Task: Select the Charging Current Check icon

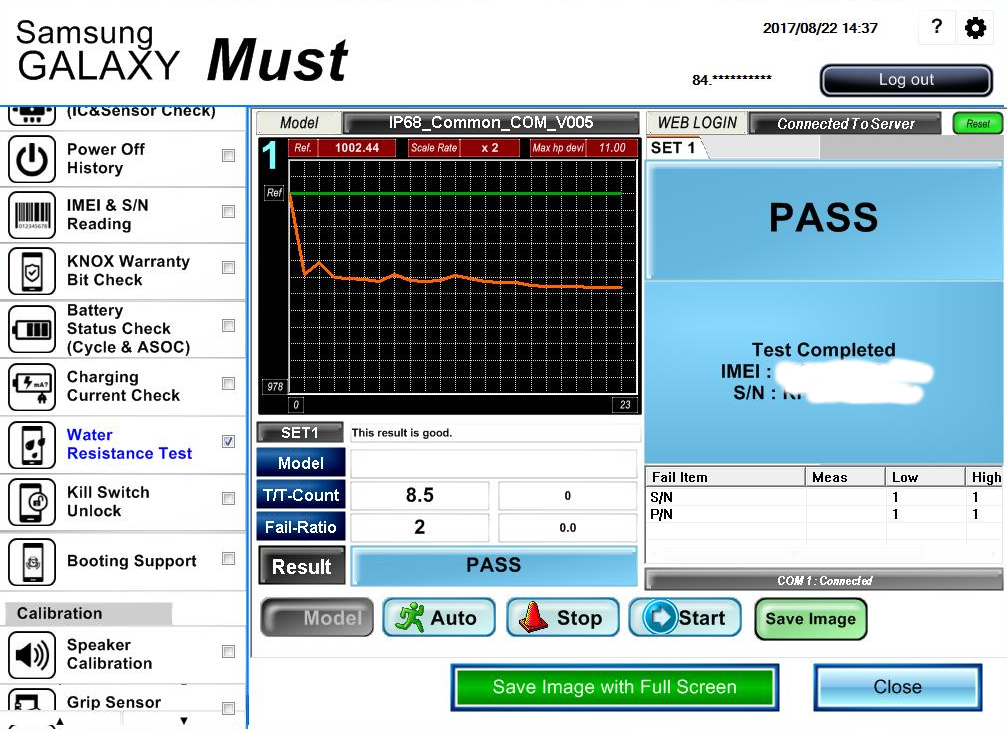Action: pos(32,387)
